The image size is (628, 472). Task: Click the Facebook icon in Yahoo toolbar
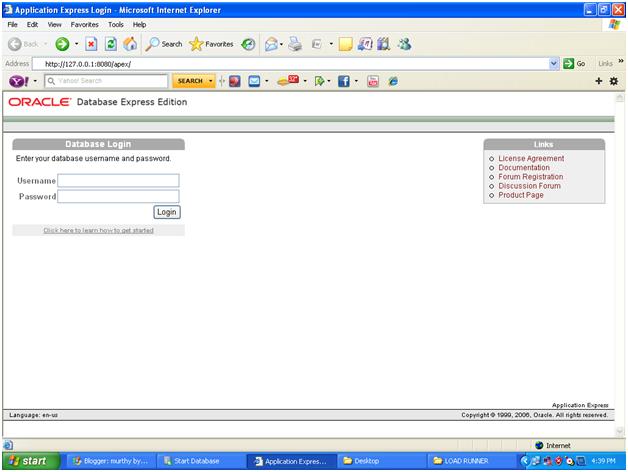[344, 81]
